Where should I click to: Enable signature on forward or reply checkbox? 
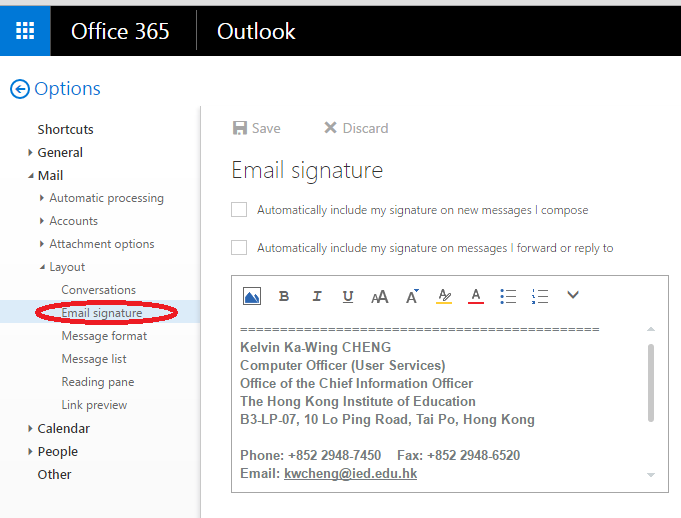239,247
